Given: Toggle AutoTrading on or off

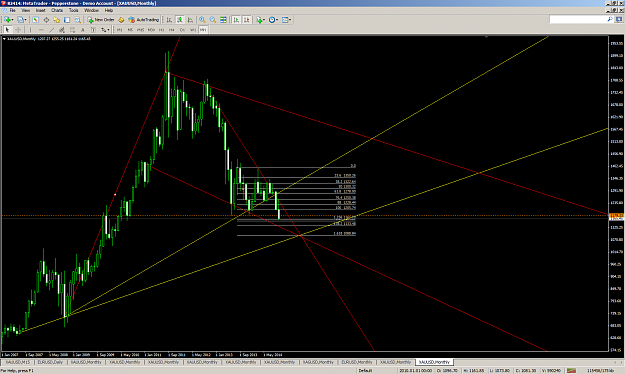Looking at the screenshot, I should click(x=143, y=20).
